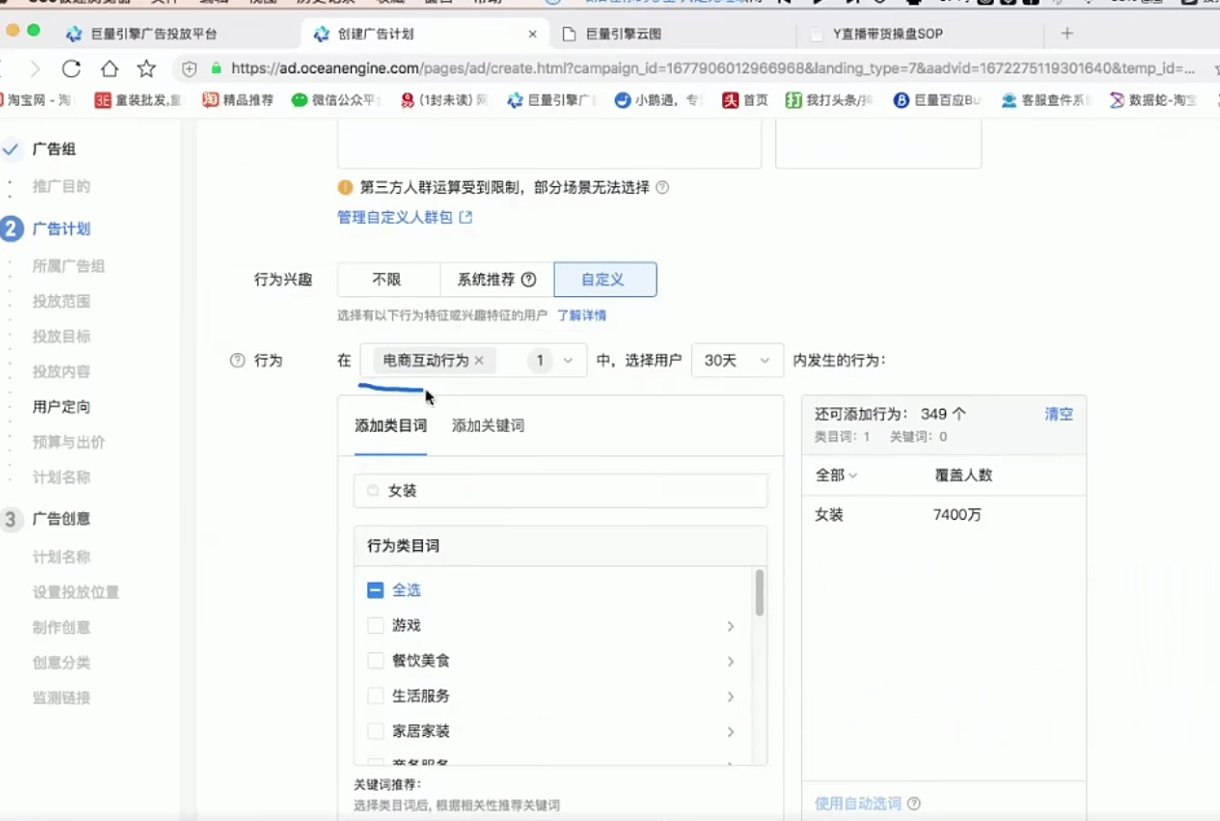Switch to Y直播带货操盘SOP tab
This screenshot has height=821, width=1220.
click(888, 34)
